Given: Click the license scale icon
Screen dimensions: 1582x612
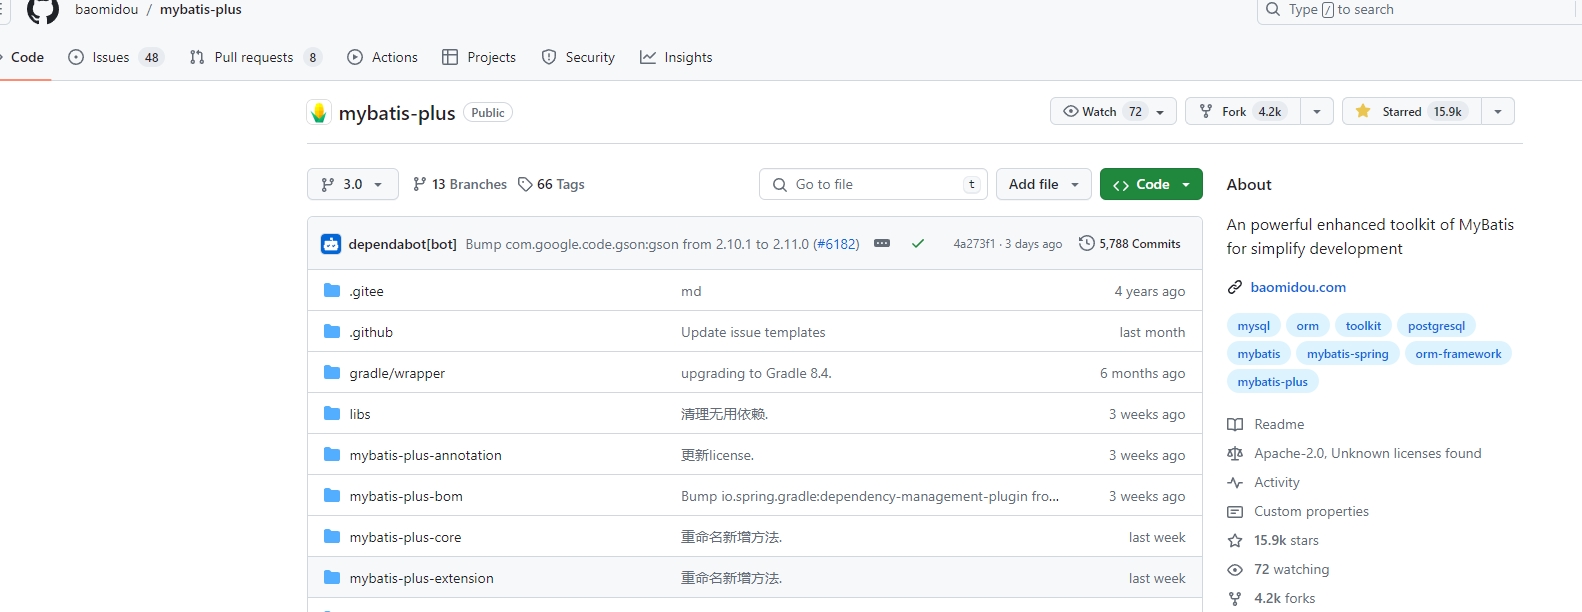Looking at the screenshot, I should click(x=1235, y=454).
